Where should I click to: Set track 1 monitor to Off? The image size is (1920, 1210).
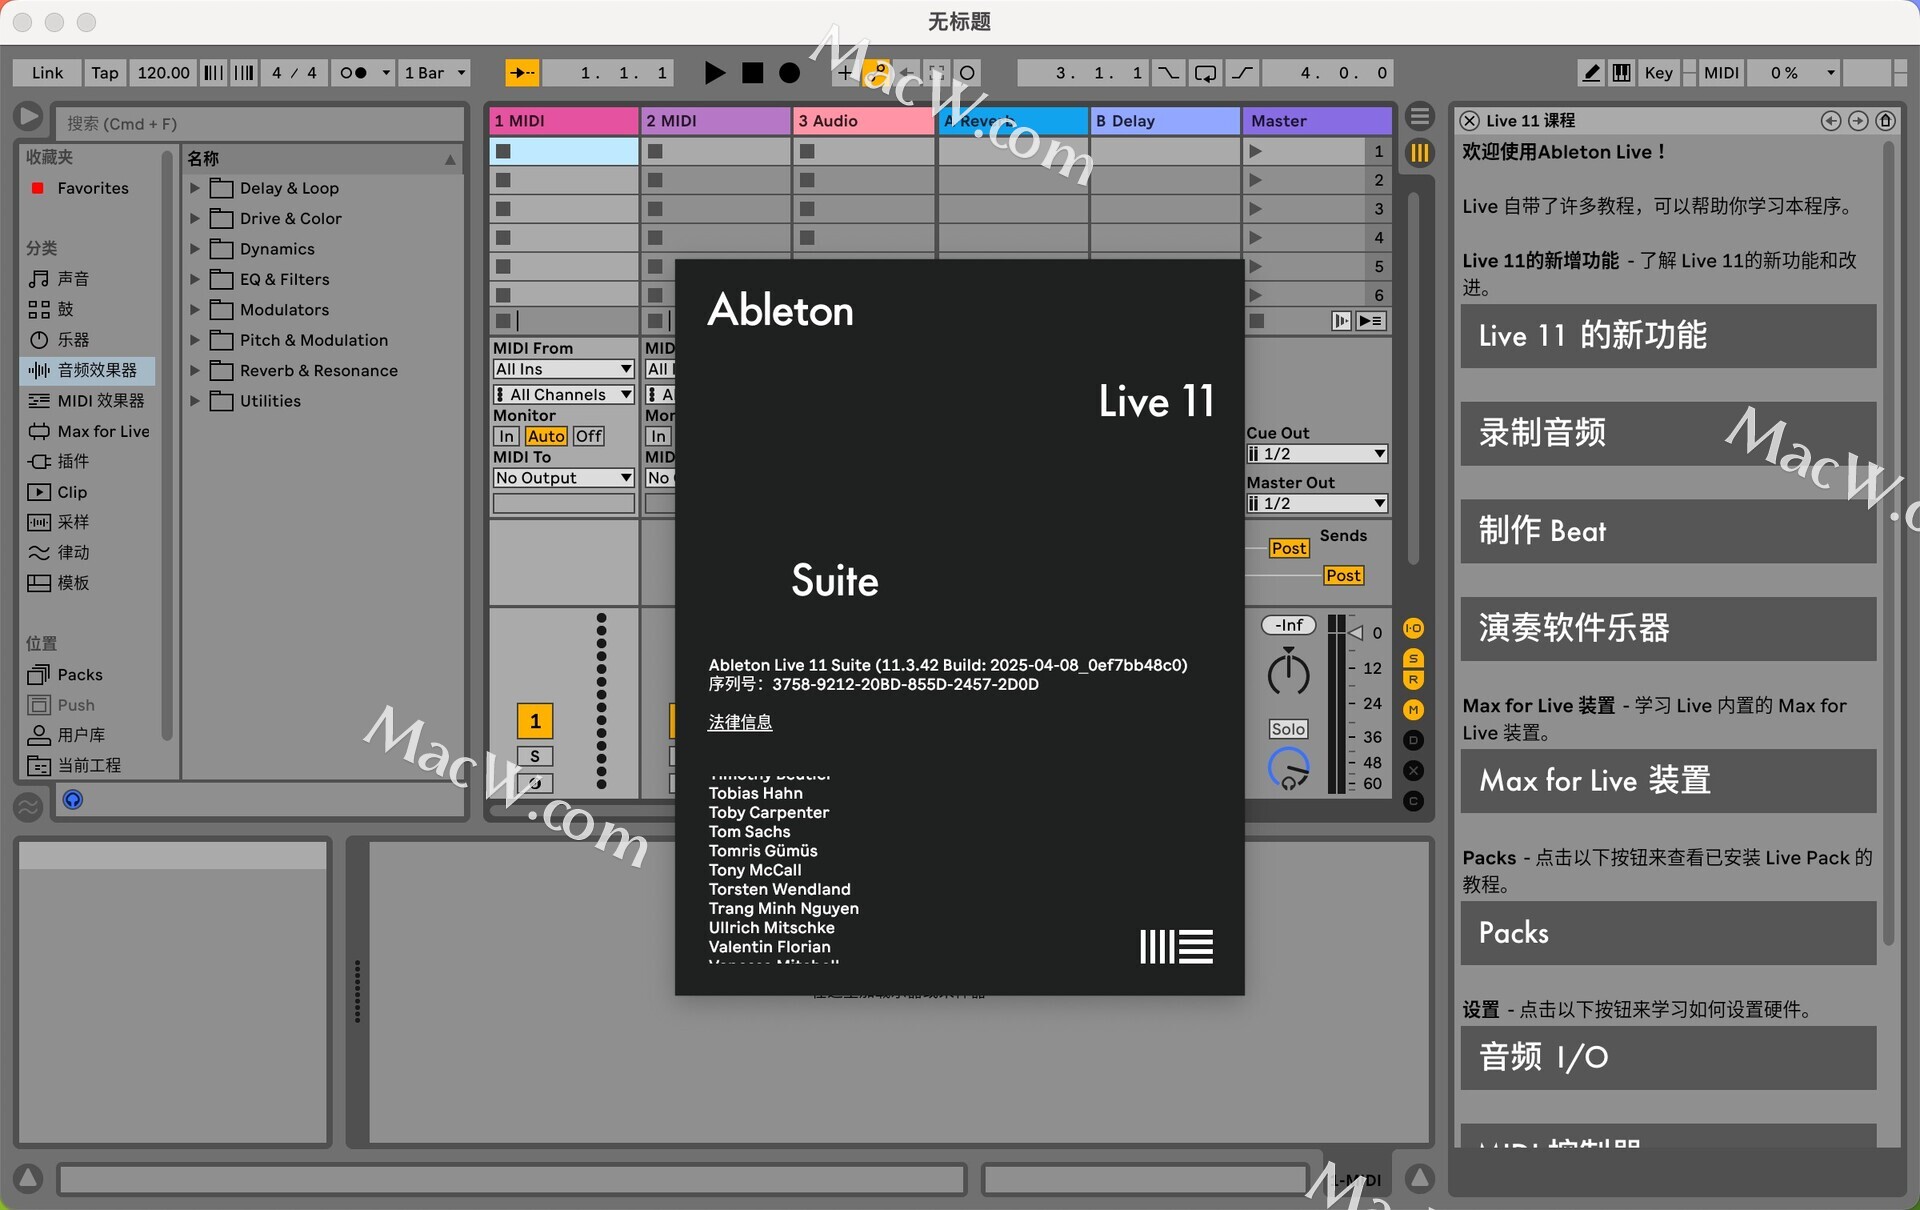click(589, 436)
